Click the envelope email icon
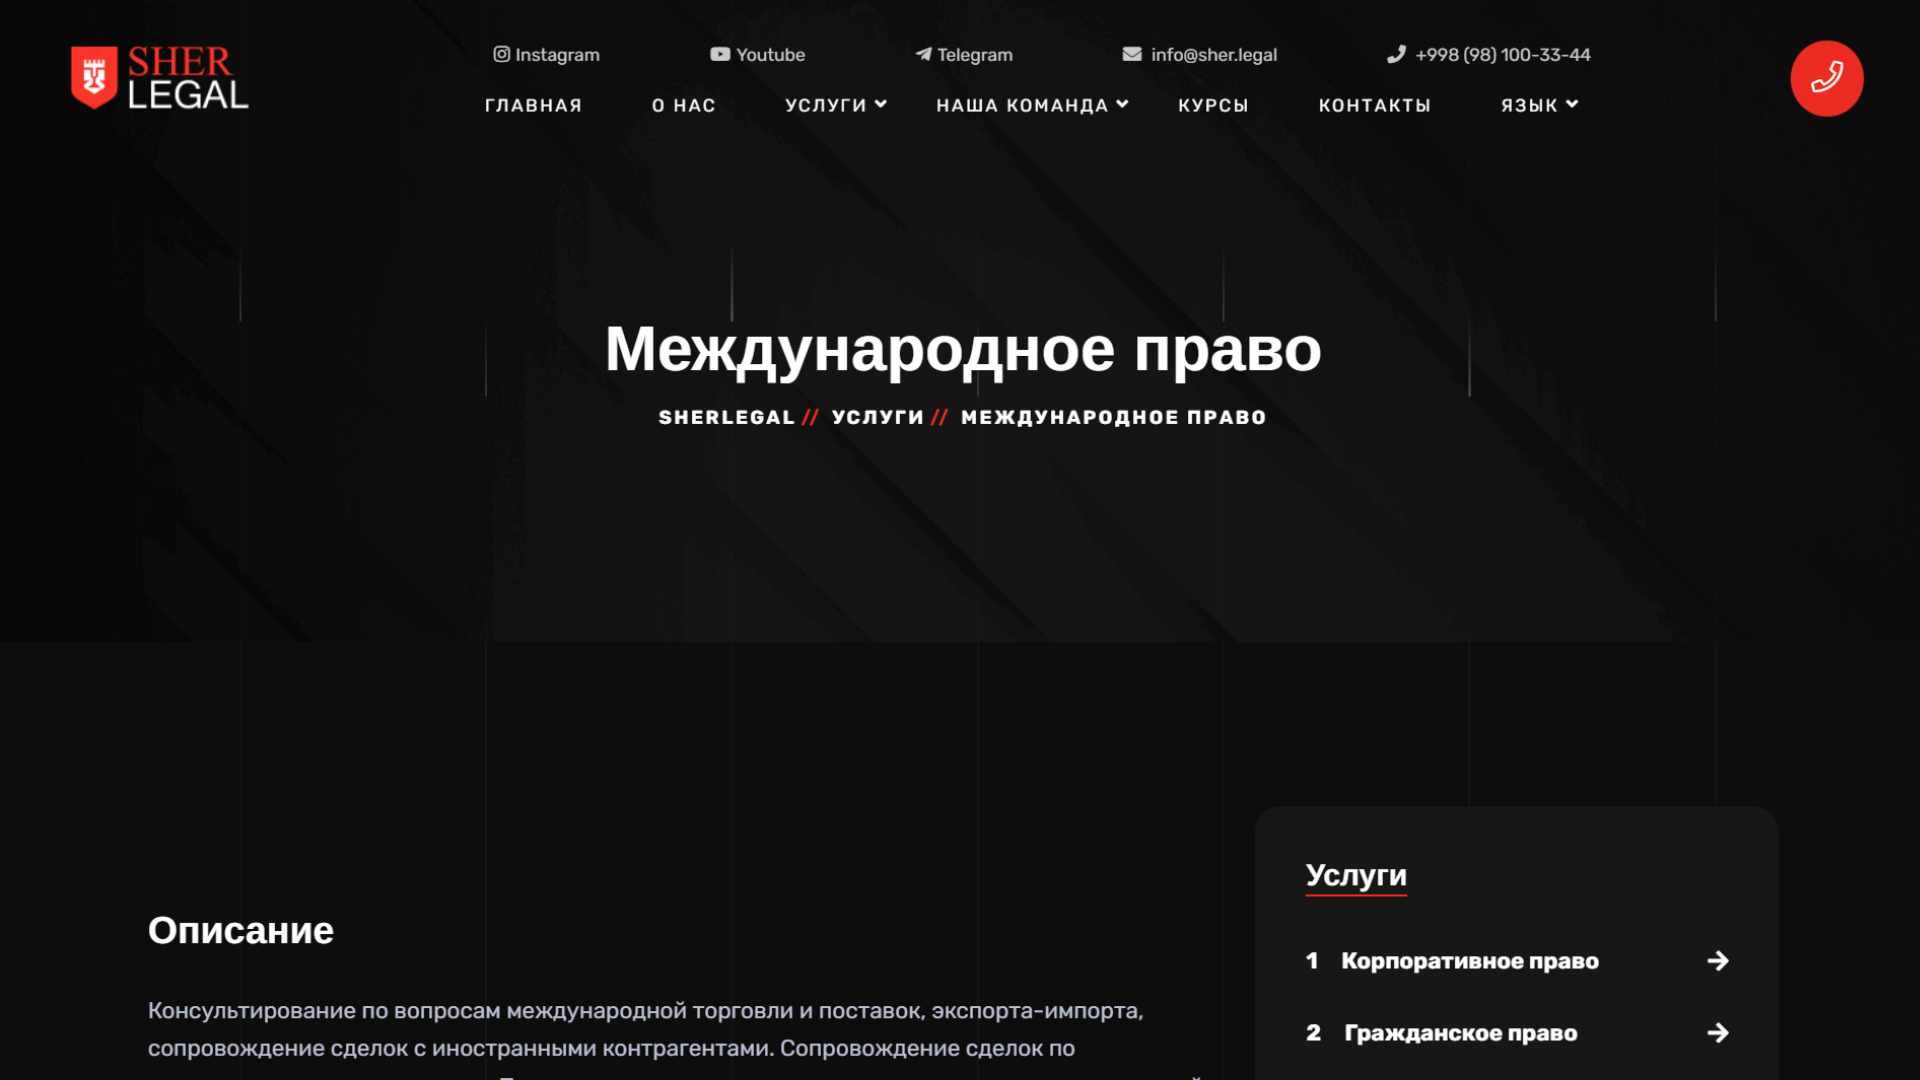The width and height of the screenshot is (1920, 1080). [x=1131, y=54]
